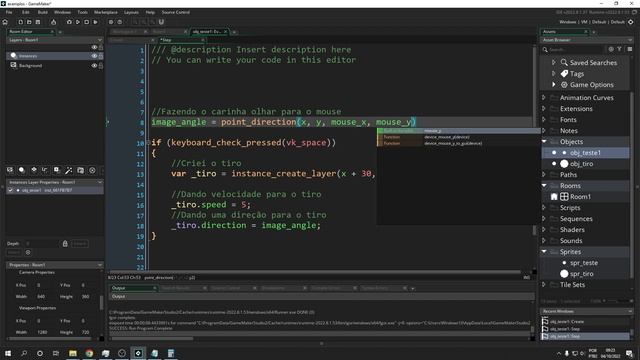Launch Chrome from the Windows taskbar
Screen dimensions: 640x360
tap(89, 353)
